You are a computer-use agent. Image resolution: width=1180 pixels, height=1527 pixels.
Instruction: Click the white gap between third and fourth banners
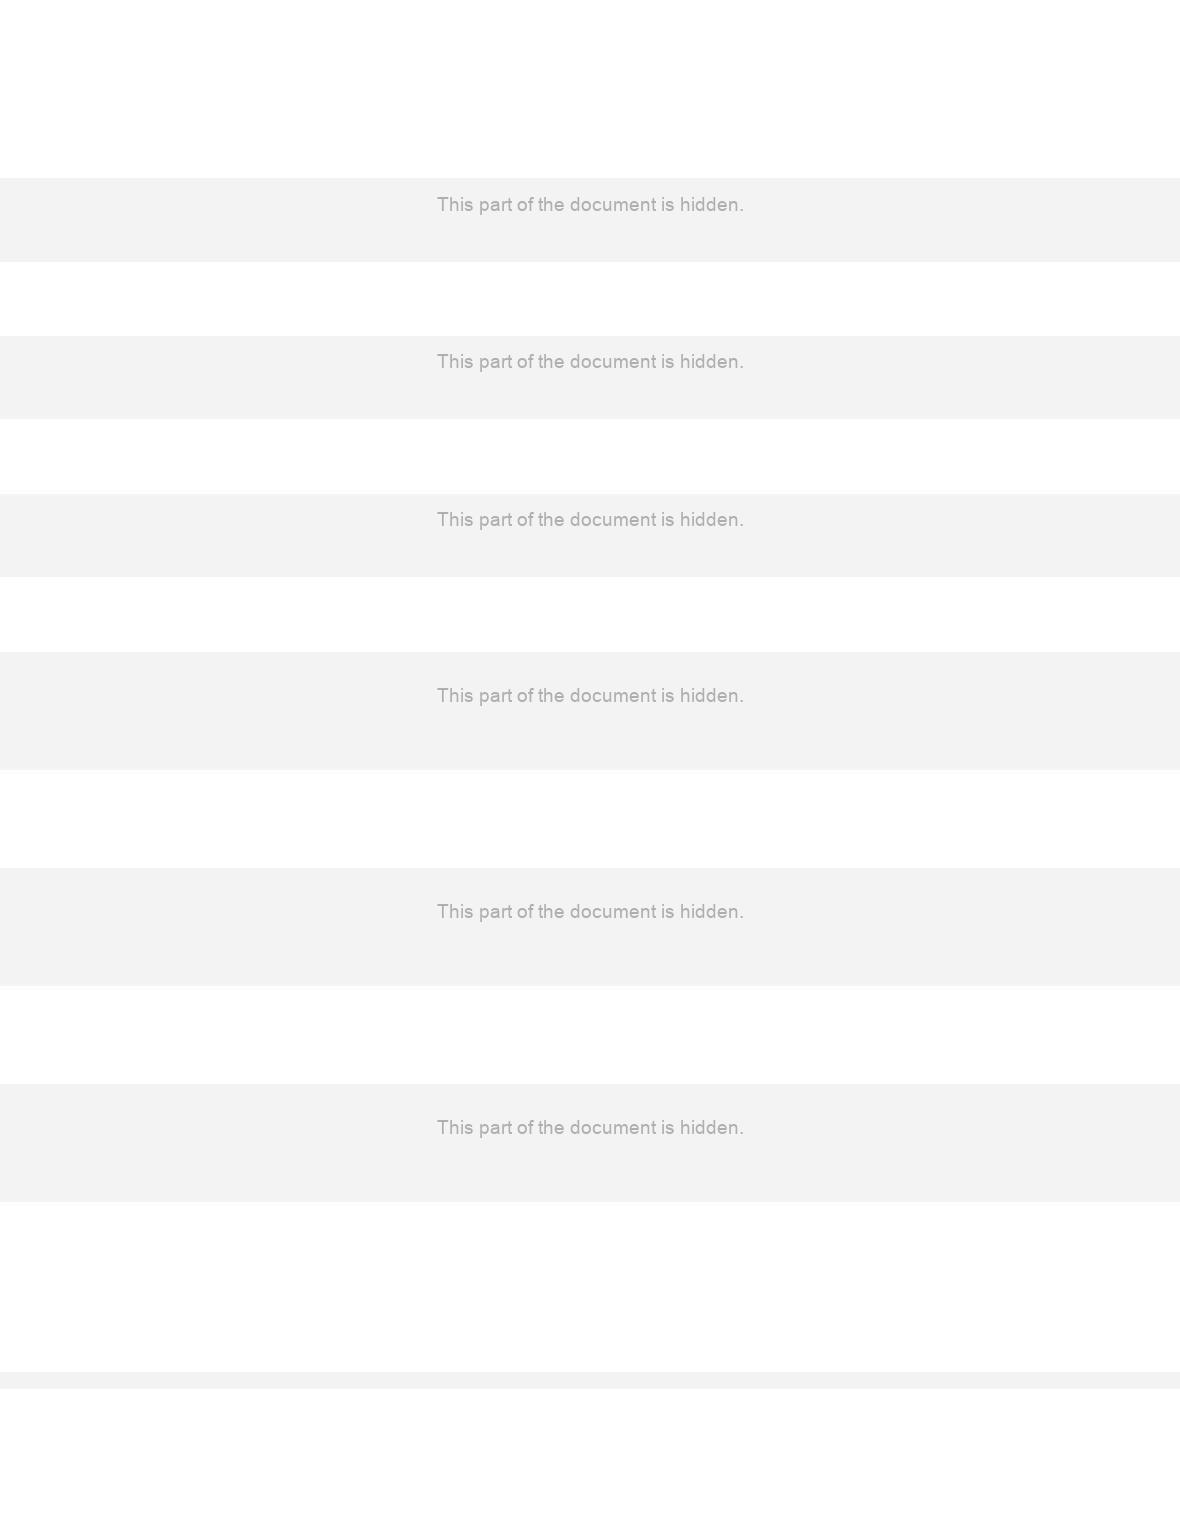coord(590,614)
